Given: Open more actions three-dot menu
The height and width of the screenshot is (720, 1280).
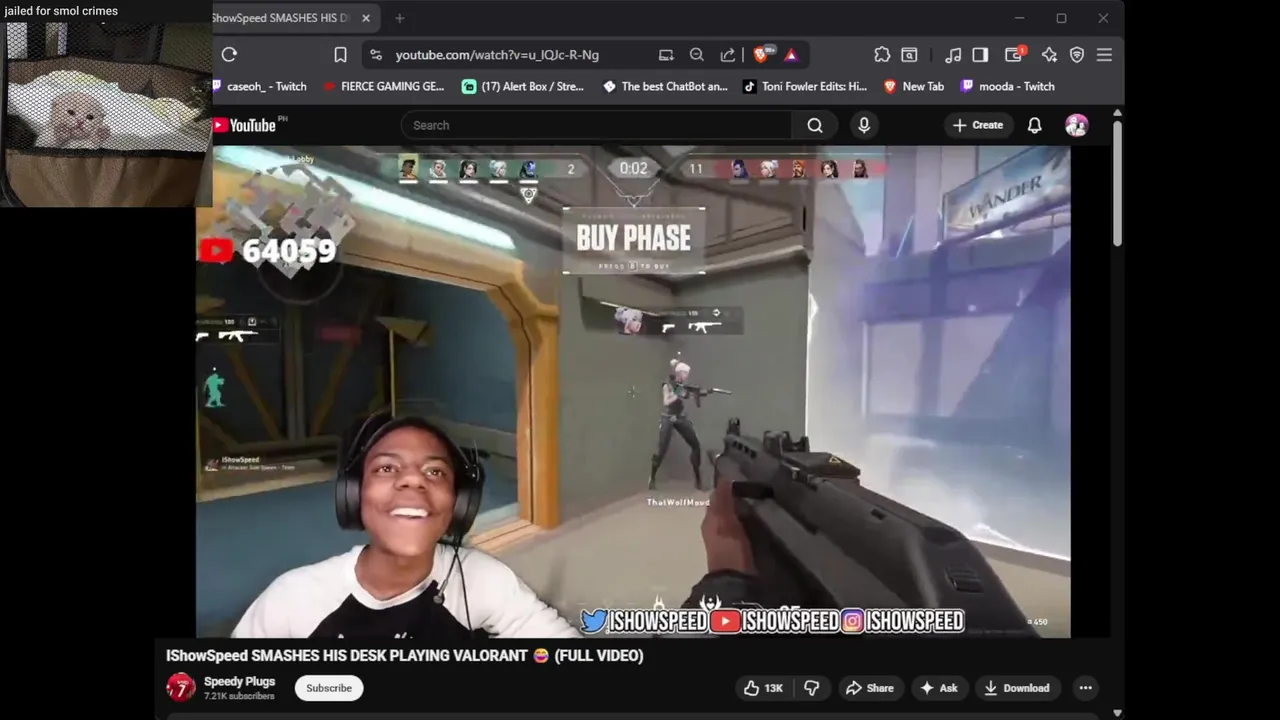Looking at the screenshot, I should click(x=1085, y=688).
